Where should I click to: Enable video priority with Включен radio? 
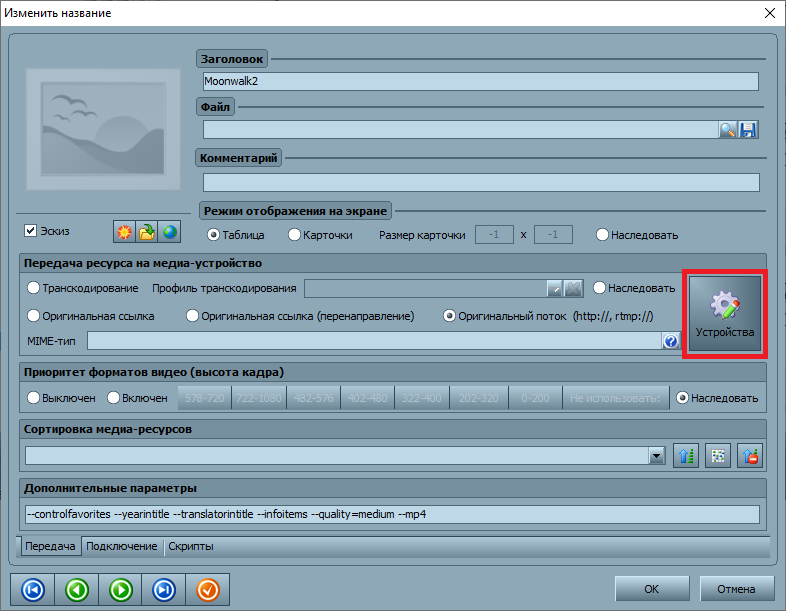coord(114,398)
